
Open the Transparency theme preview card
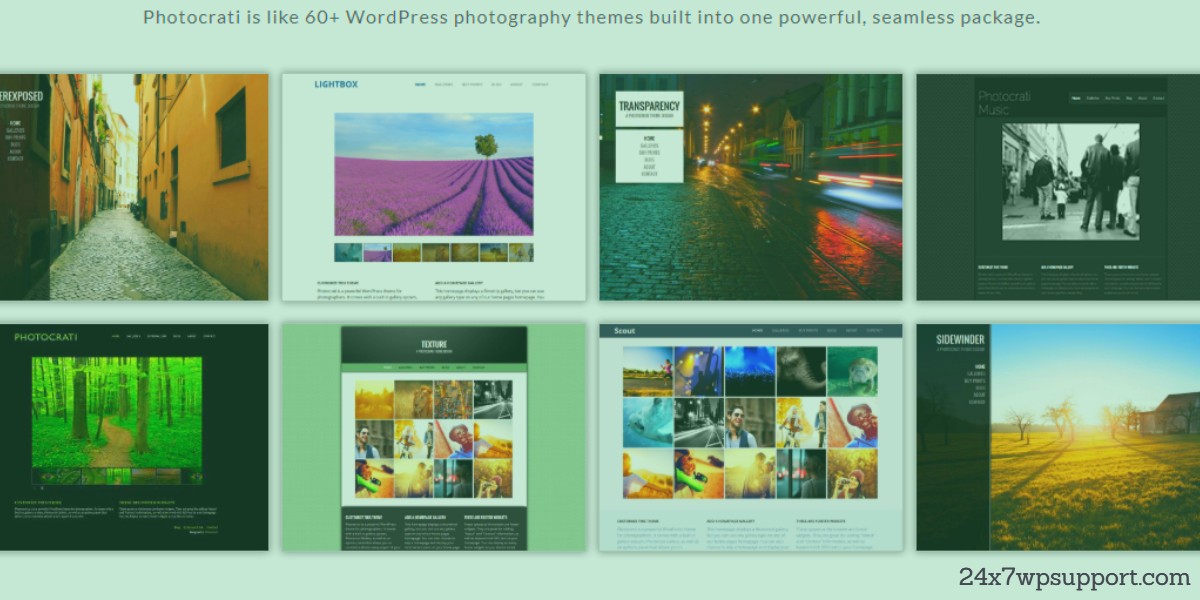point(750,187)
